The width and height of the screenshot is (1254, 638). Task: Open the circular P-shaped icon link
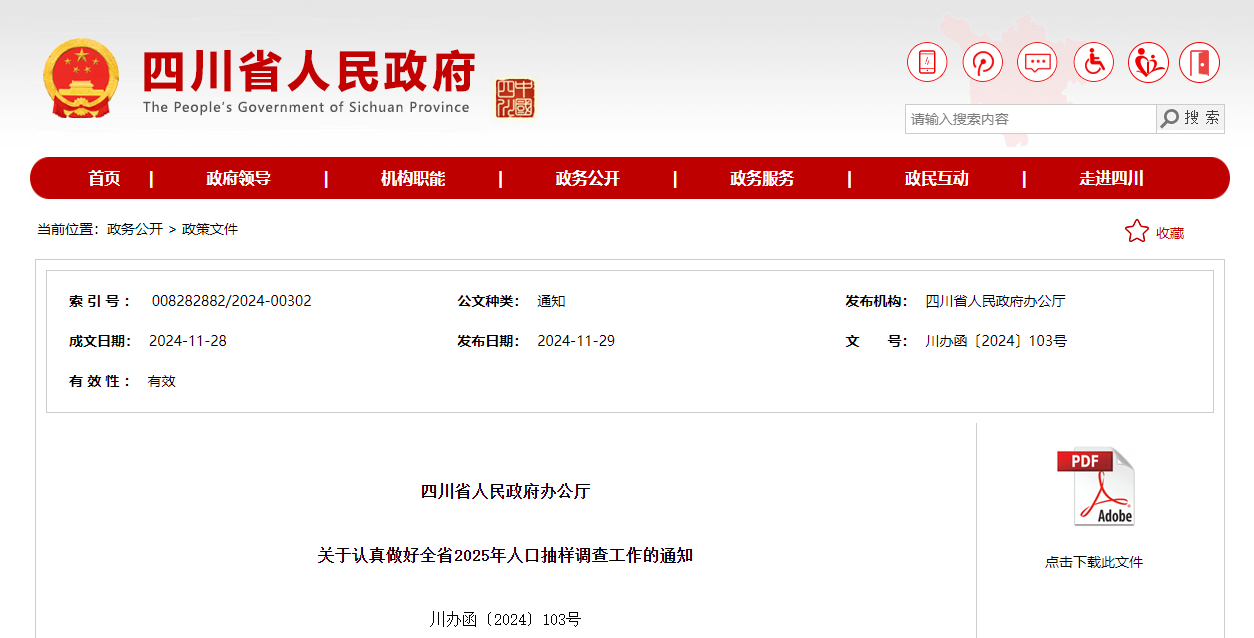click(982, 62)
